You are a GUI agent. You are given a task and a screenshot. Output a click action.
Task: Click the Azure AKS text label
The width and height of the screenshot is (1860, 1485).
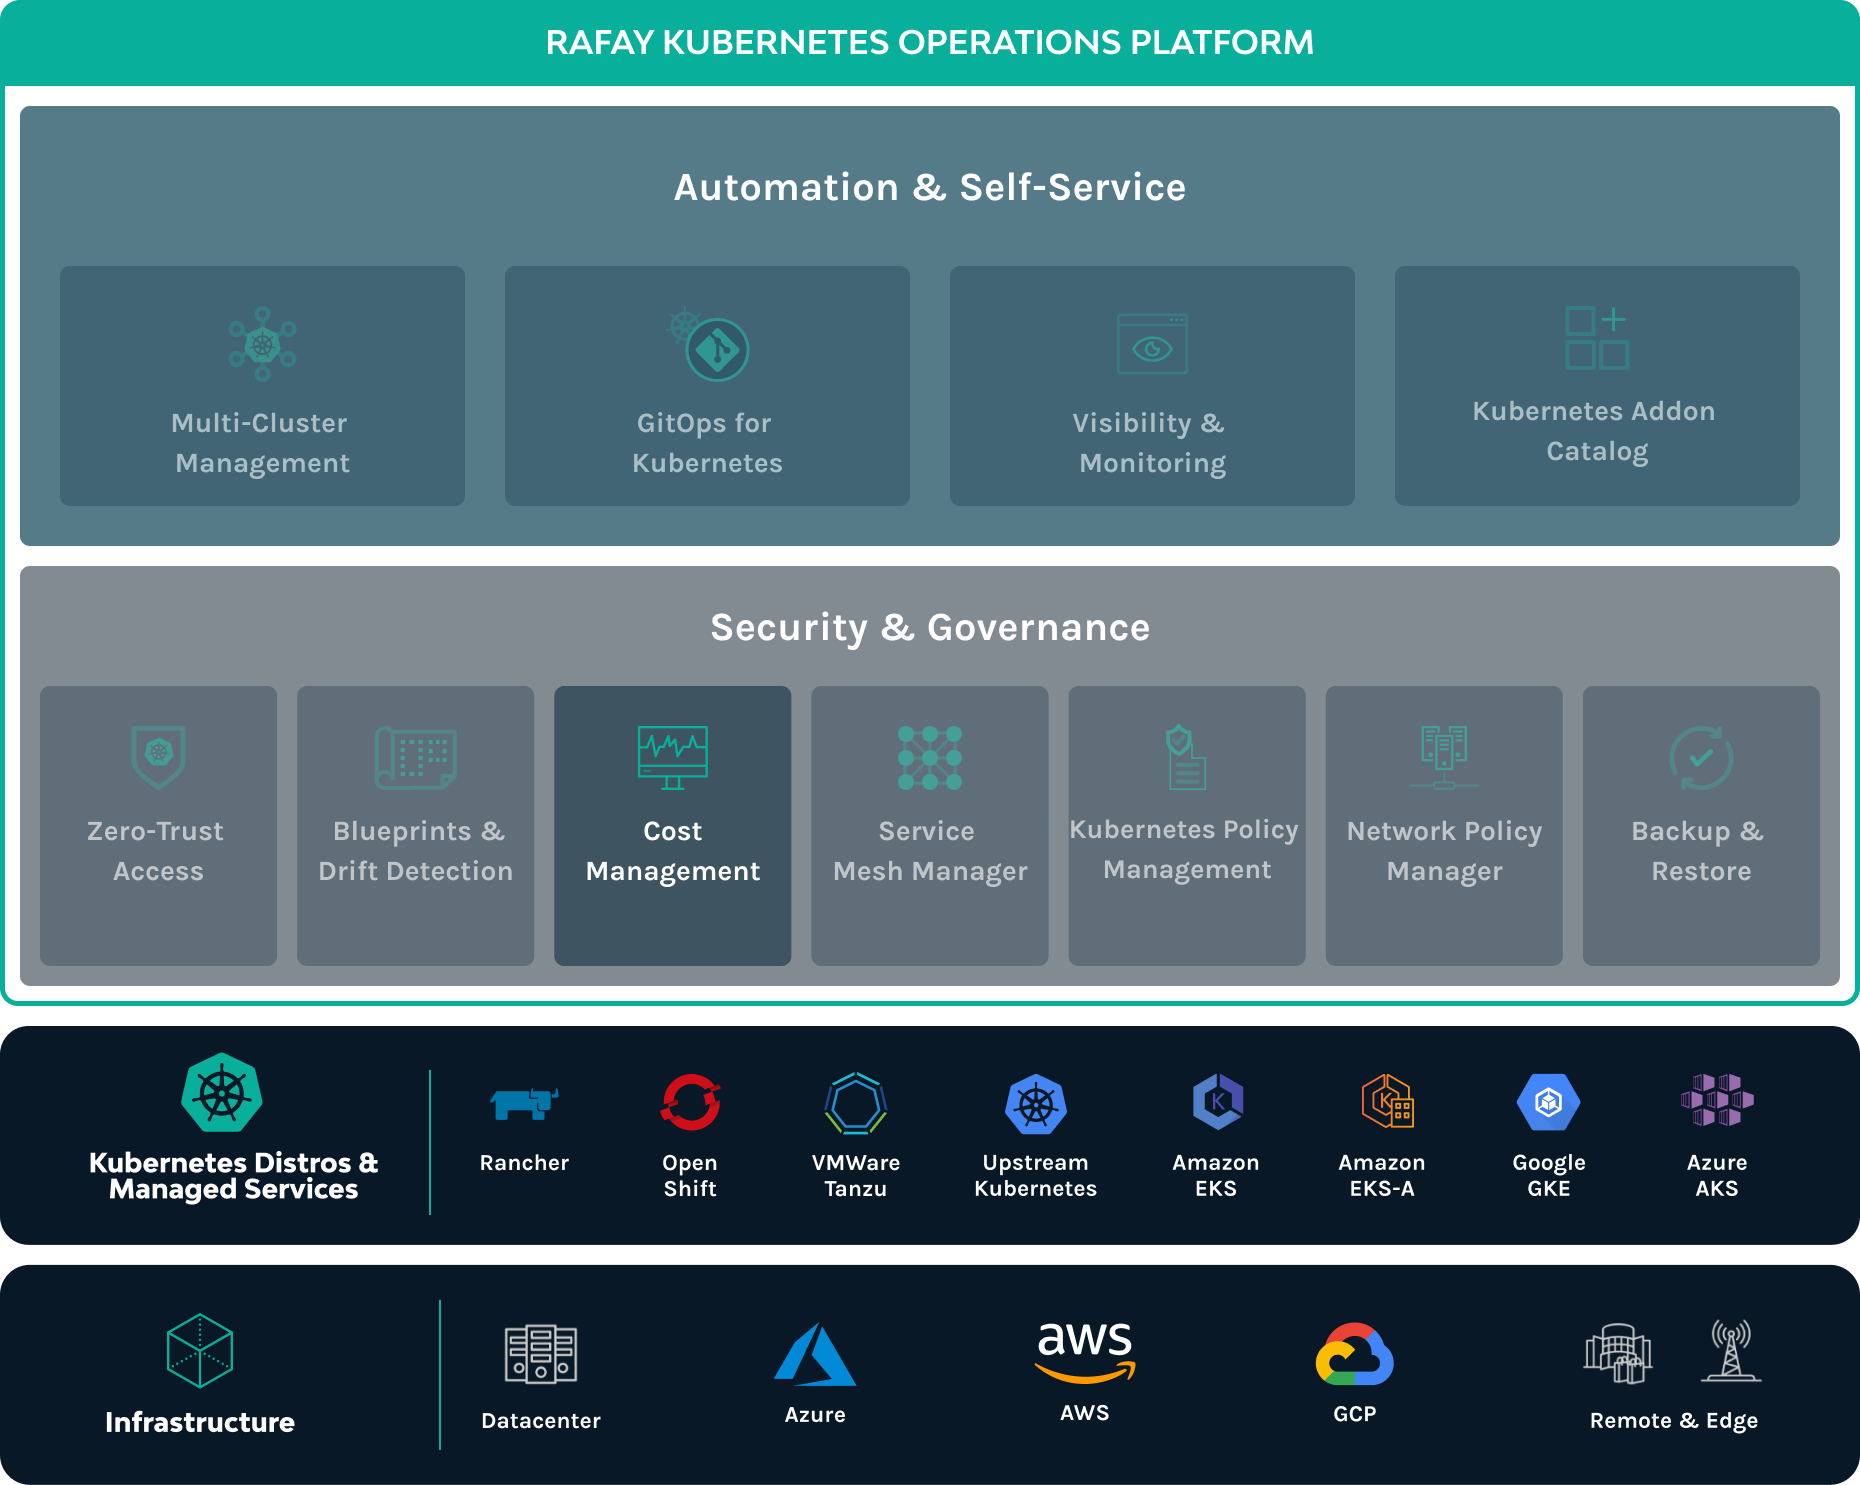click(x=1717, y=1176)
